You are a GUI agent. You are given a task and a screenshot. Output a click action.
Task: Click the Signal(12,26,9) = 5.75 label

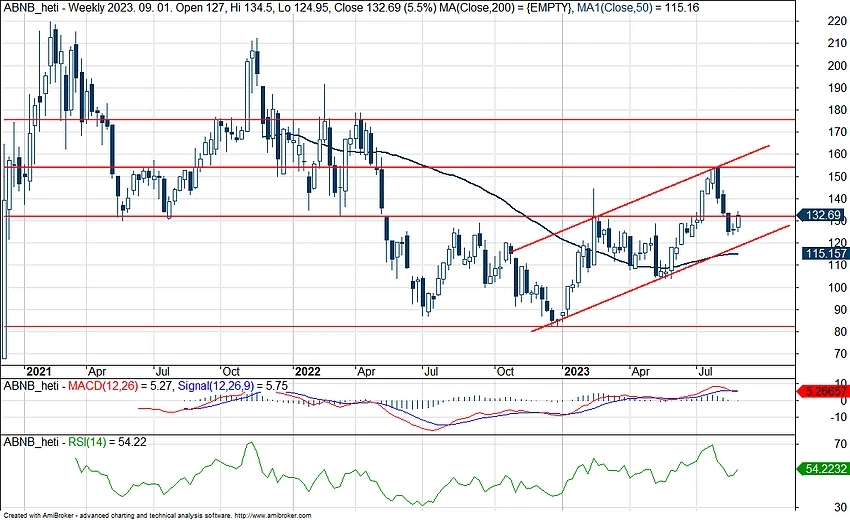tap(233, 386)
